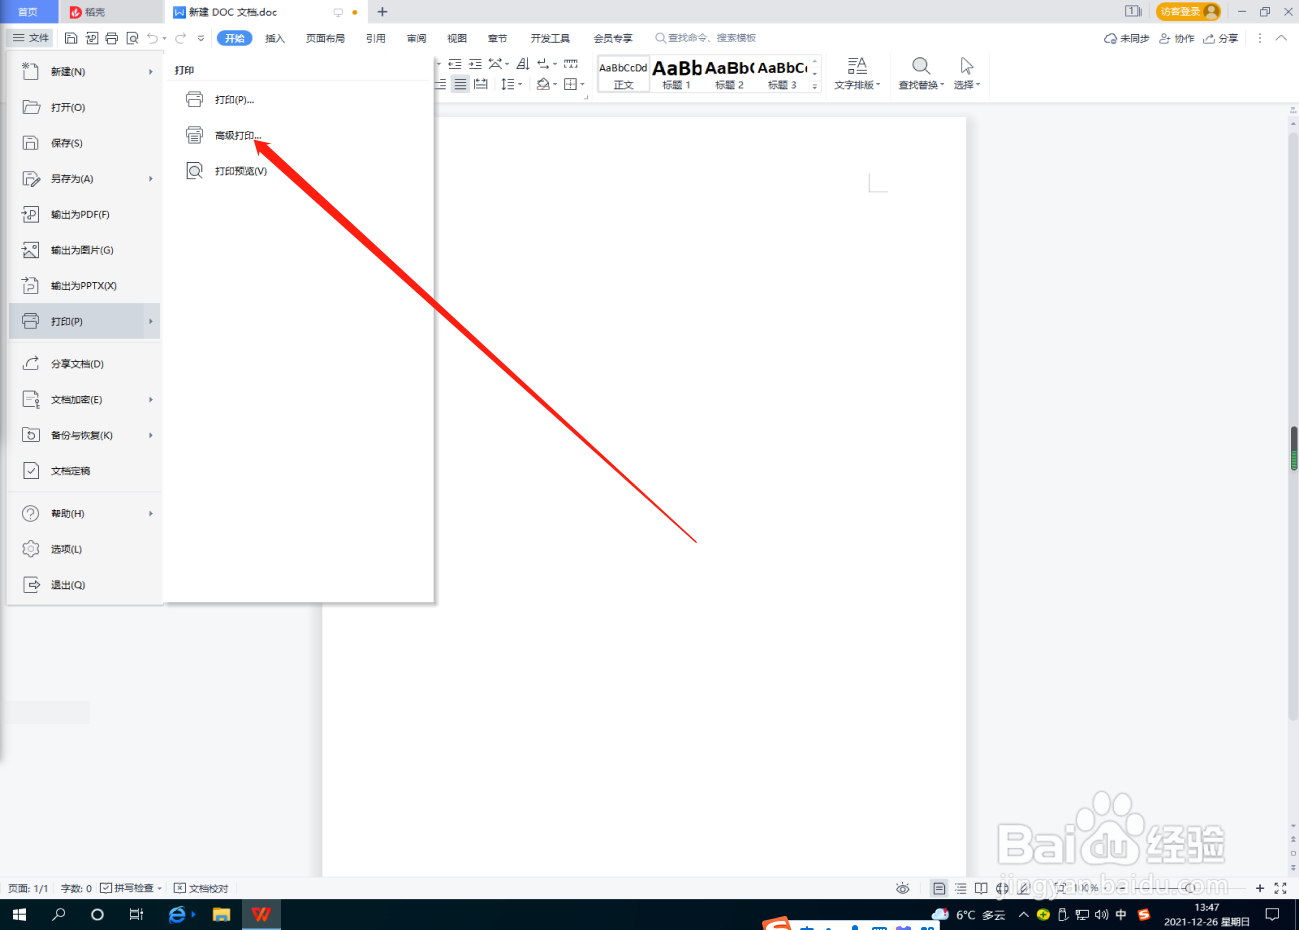Image resolution: width=1299 pixels, height=930 pixels.
Task: Switch to web layout globe icon in status bar
Action: (x=1002, y=888)
